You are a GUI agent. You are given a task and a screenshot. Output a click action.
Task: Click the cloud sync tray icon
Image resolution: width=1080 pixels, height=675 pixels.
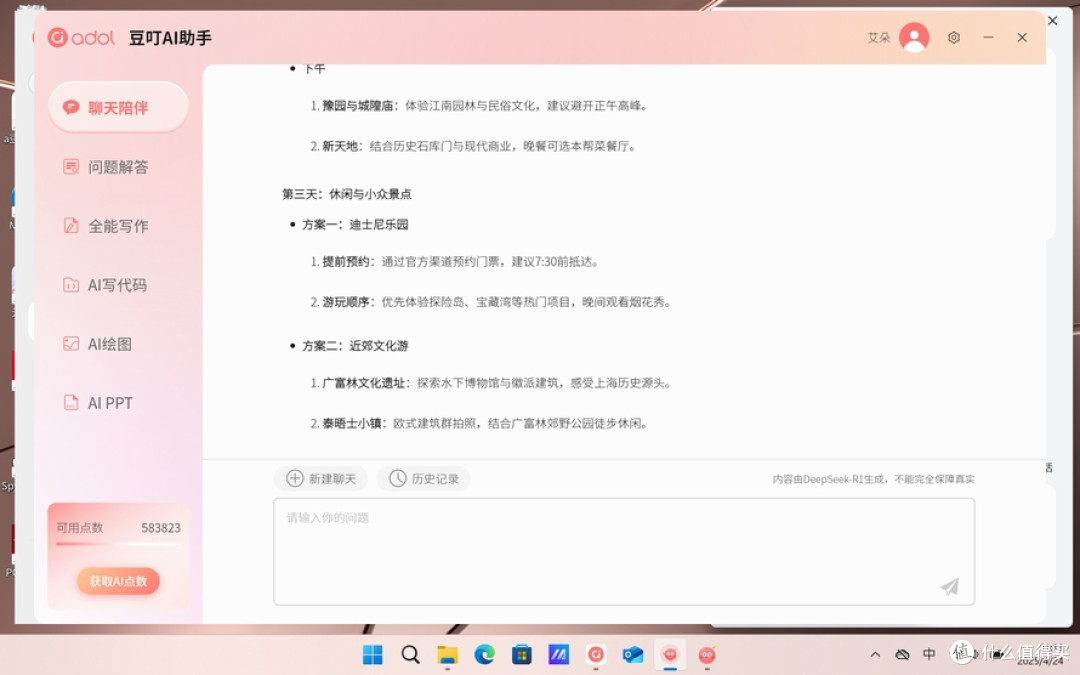click(x=902, y=654)
